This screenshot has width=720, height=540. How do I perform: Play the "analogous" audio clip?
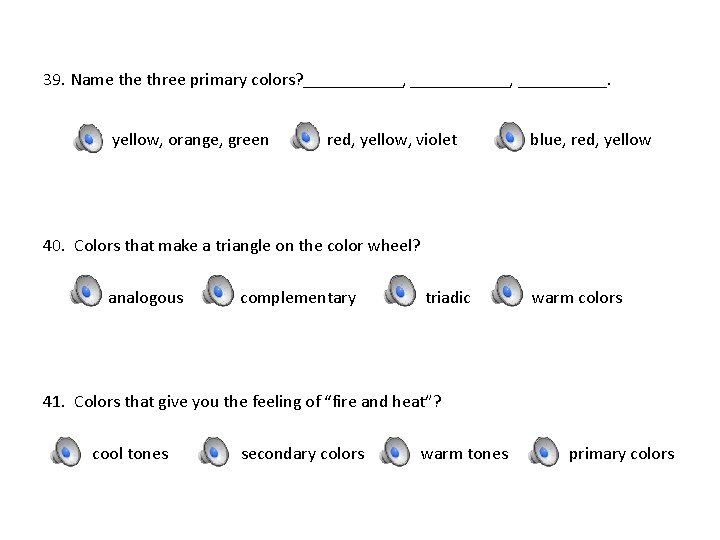[x=85, y=292]
